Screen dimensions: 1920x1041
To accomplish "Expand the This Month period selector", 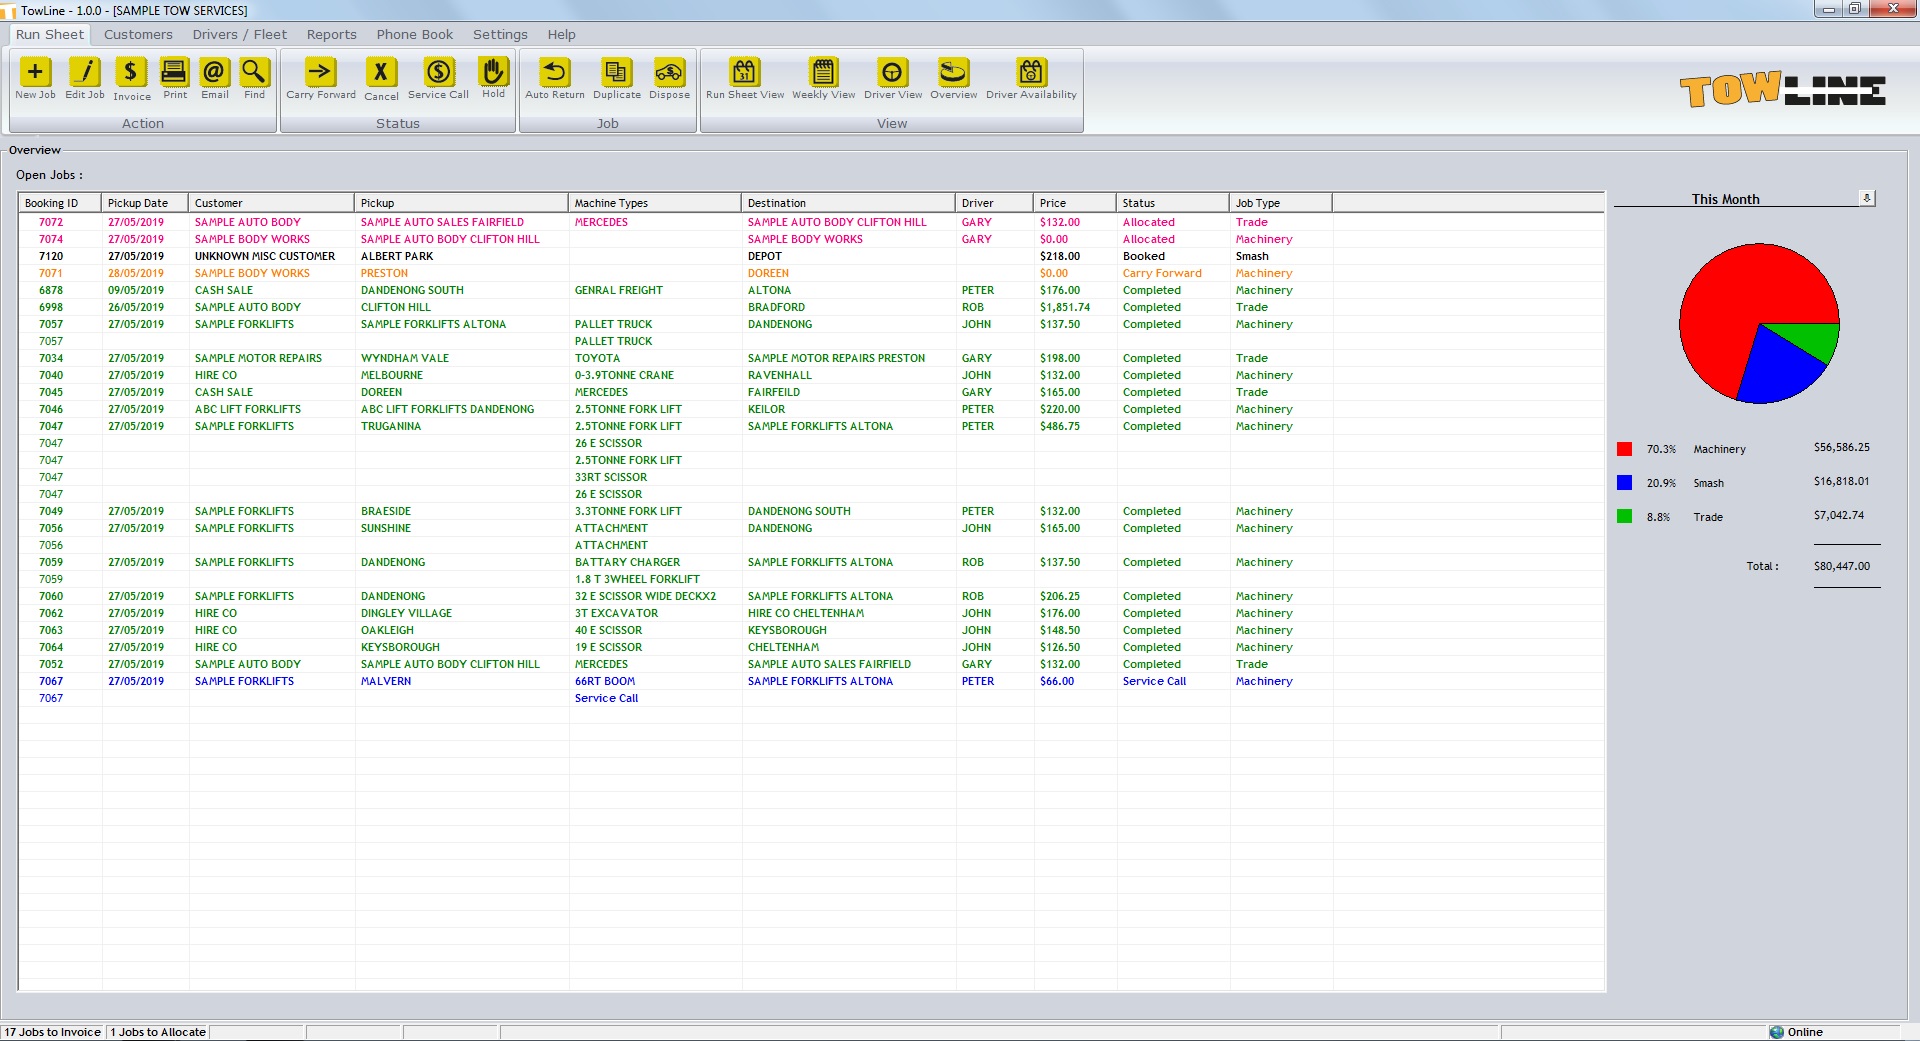I will point(1867,198).
